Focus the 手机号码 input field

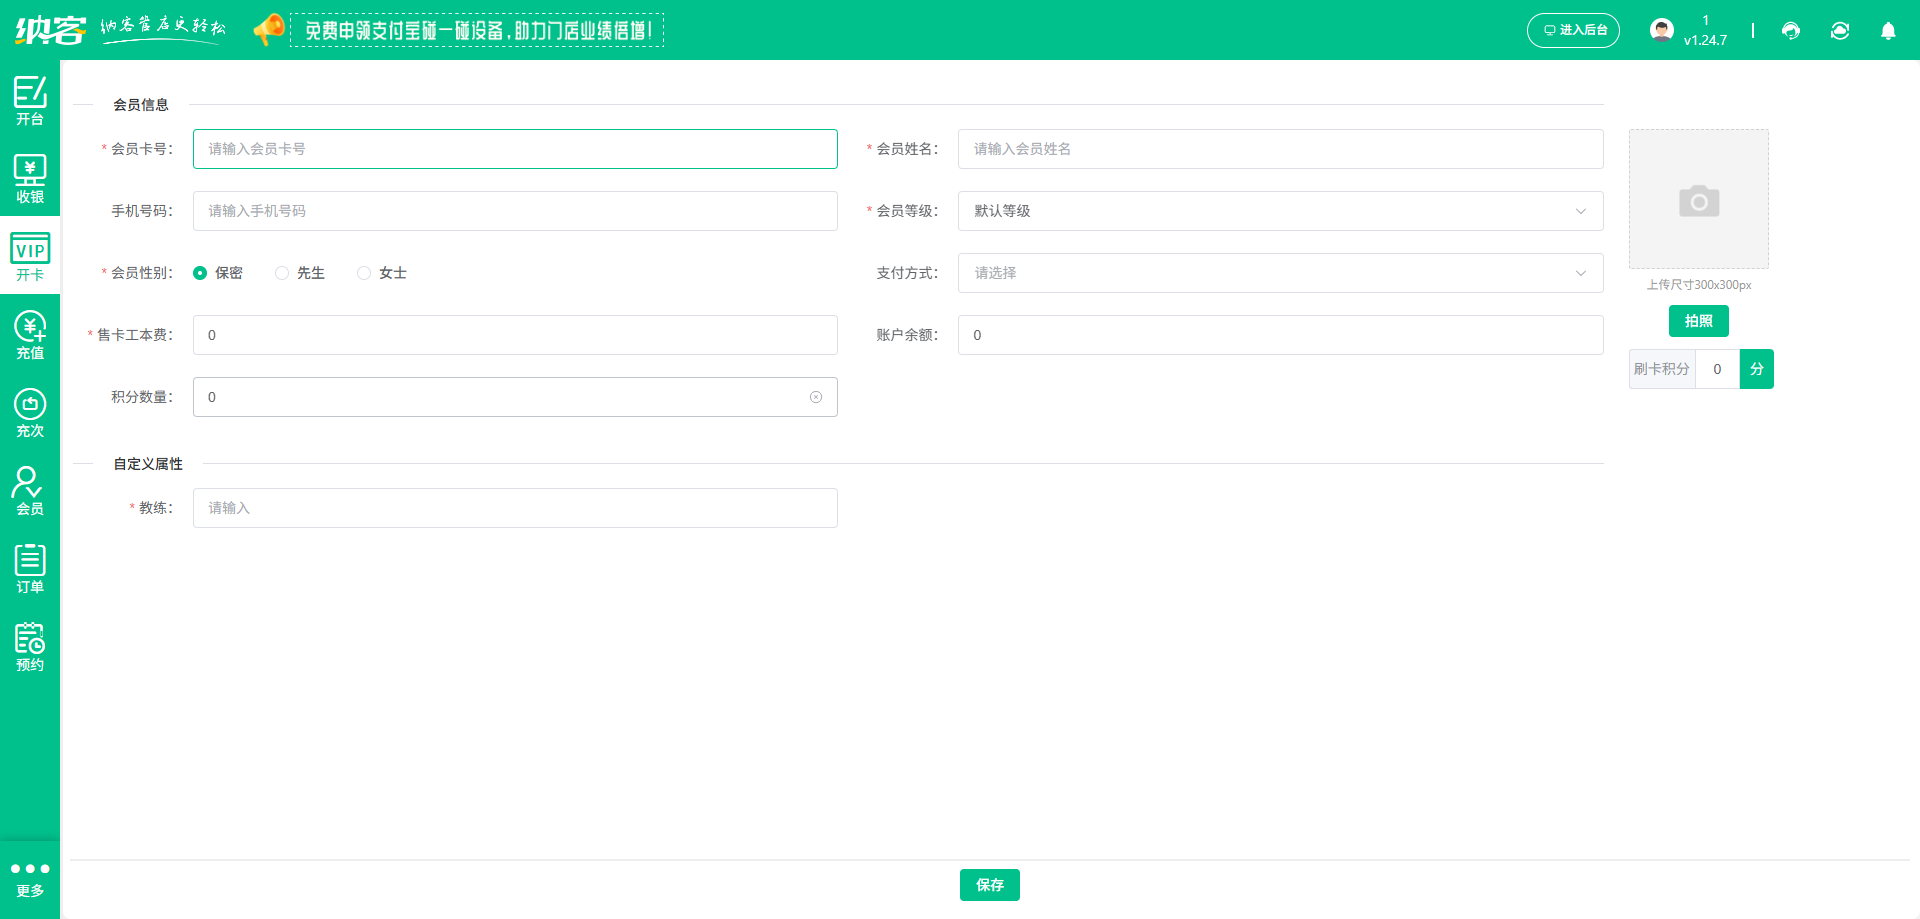(x=515, y=211)
